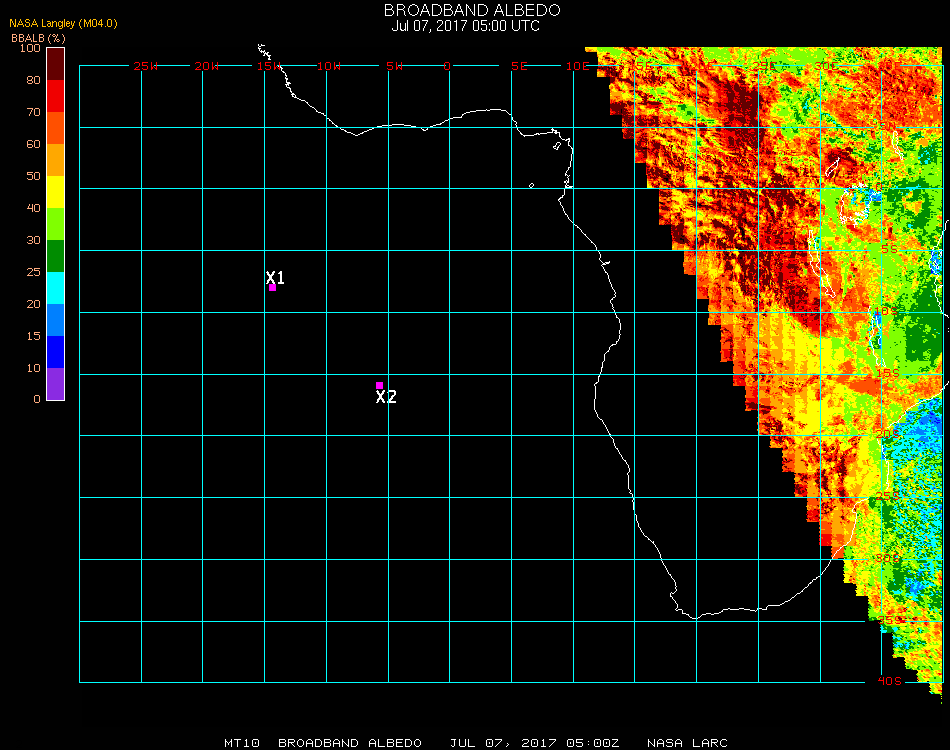This screenshot has width=950, height=750.
Task: Click the 25W longitude label
Action: tap(146, 66)
